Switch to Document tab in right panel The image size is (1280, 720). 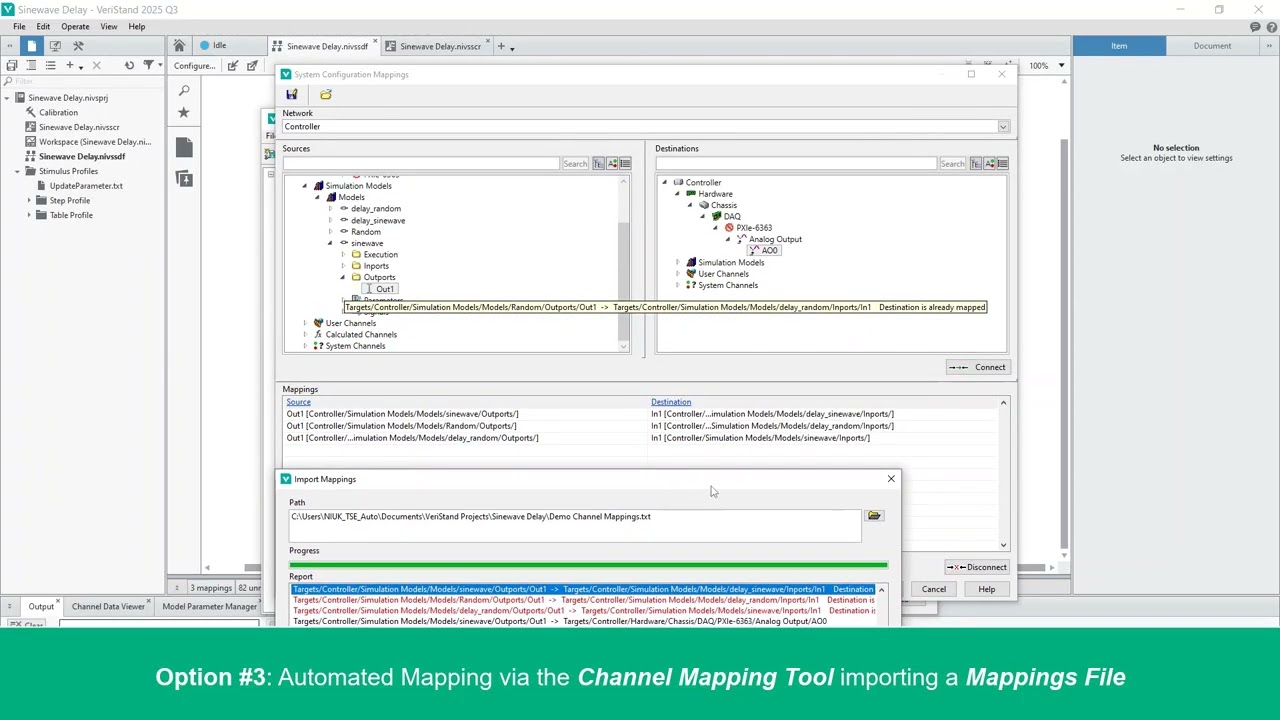(x=1212, y=46)
